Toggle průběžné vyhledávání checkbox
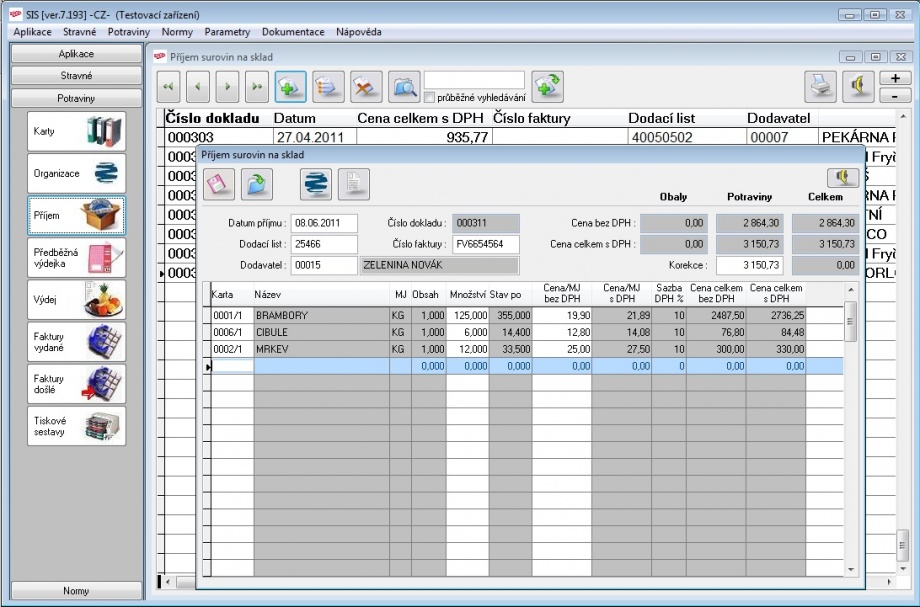This screenshot has height=607, width=920. pos(429,97)
